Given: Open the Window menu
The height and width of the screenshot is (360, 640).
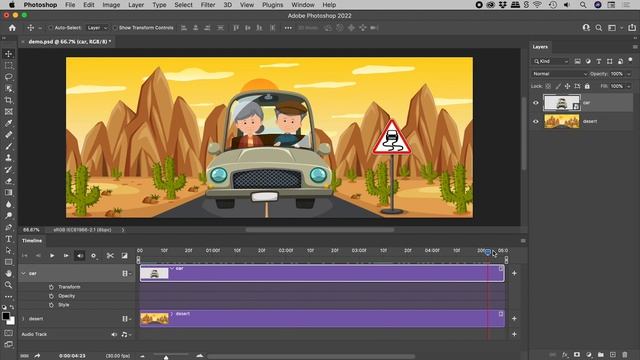Looking at the screenshot, I should [303, 5].
